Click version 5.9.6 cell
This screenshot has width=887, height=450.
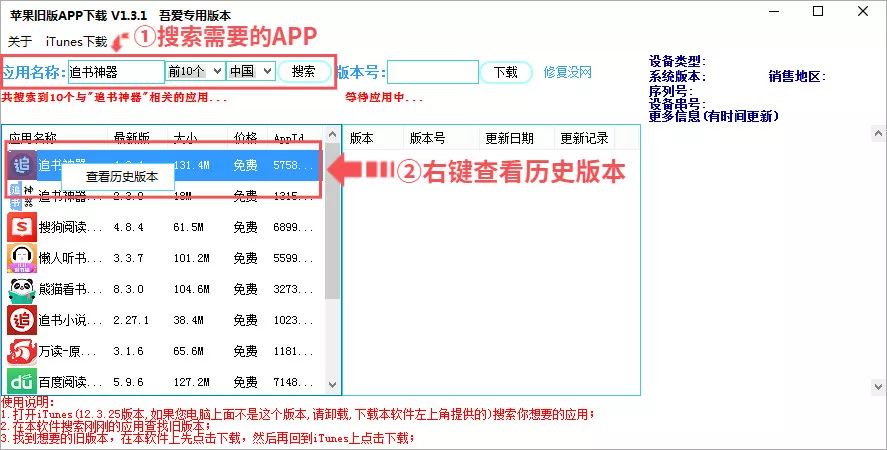click(x=128, y=382)
